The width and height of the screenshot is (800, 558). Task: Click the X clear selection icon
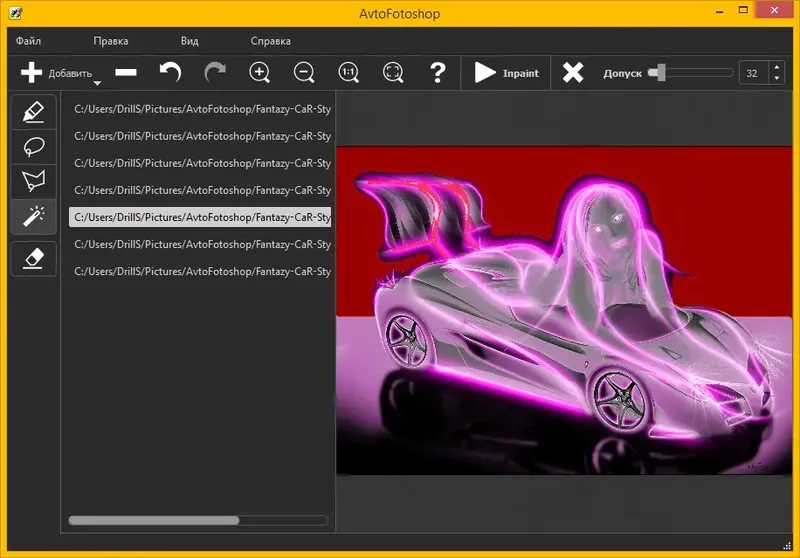(x=573, y=72)
